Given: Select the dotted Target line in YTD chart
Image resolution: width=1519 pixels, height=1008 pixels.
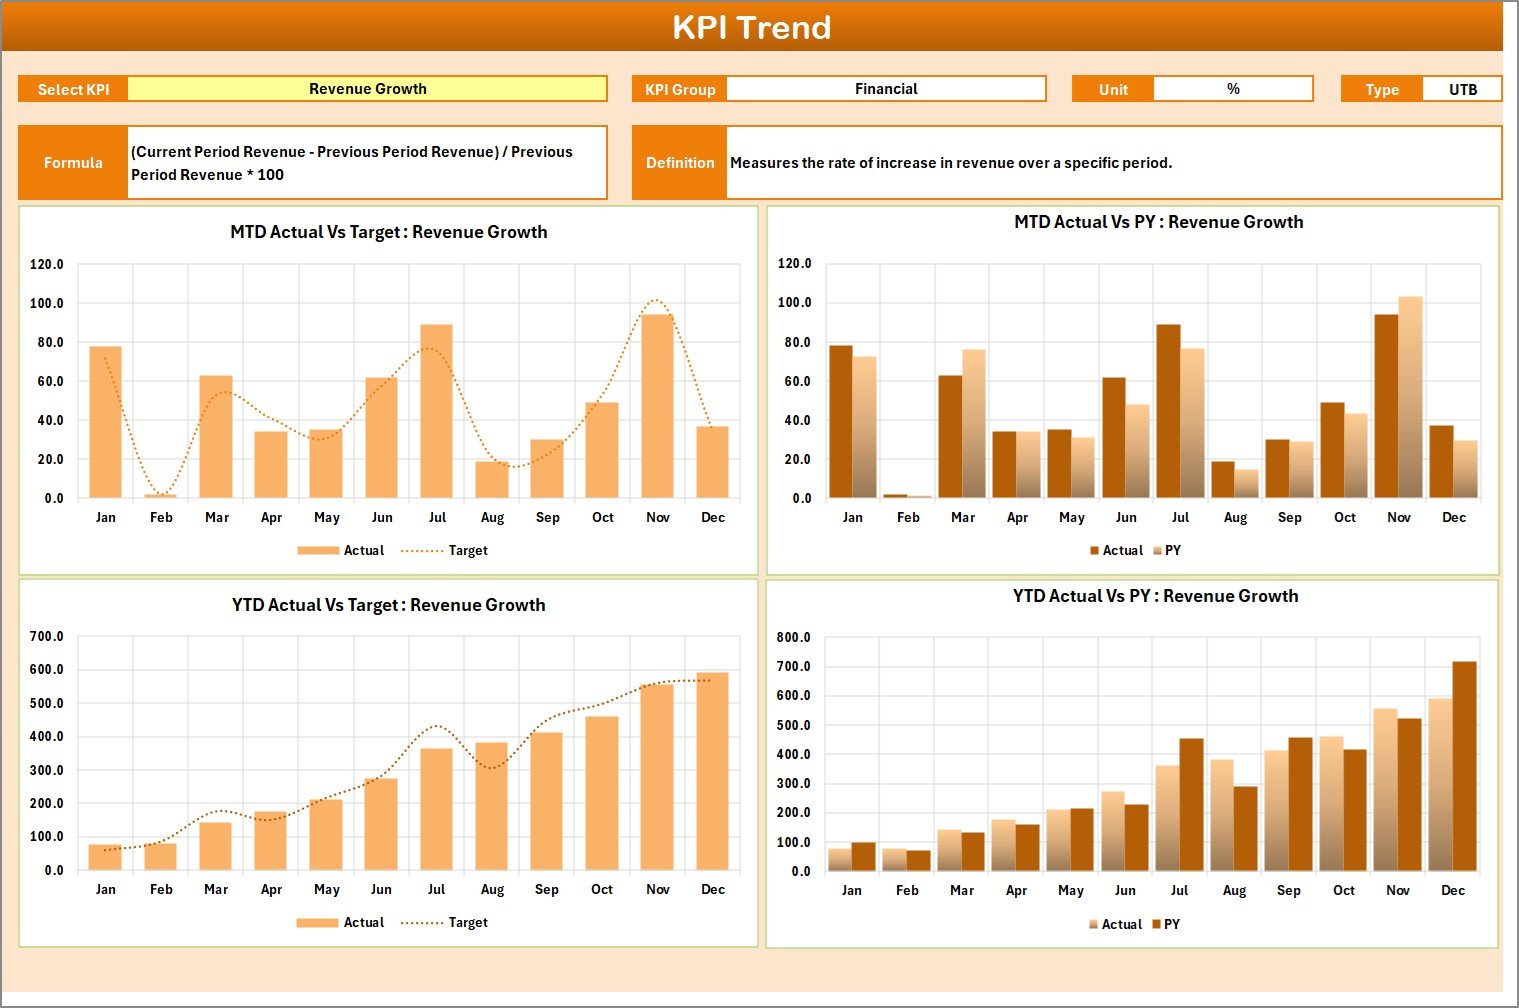Looking at the screenshot, I should (437, 725).
